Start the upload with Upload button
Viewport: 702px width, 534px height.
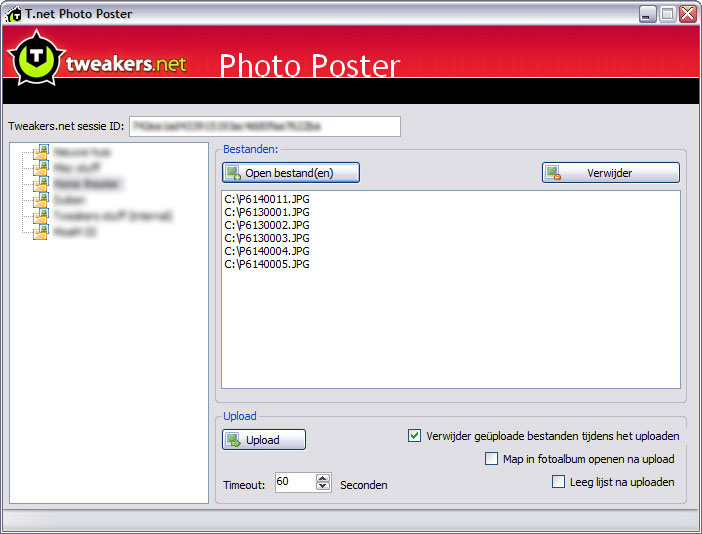pyautogui.click(x=264, y=440)
